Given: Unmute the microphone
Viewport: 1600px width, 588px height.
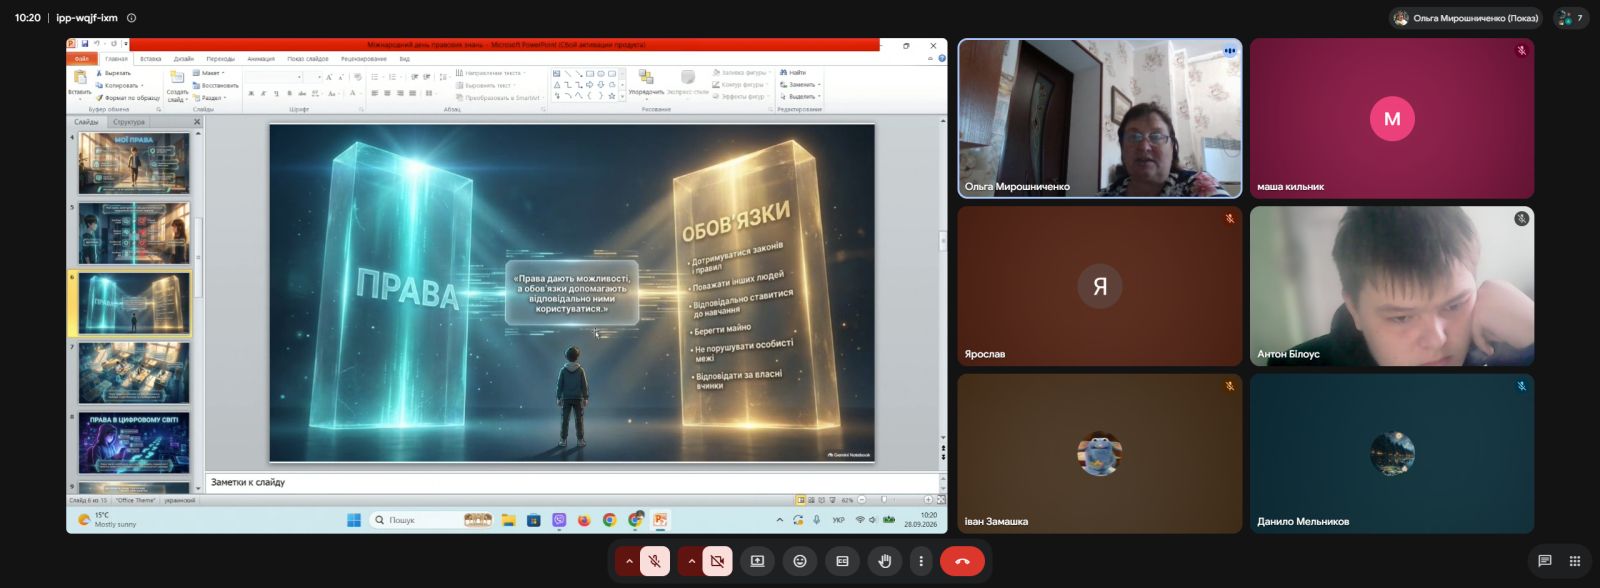Looking at the screenshot, I should tap(654, 561).
